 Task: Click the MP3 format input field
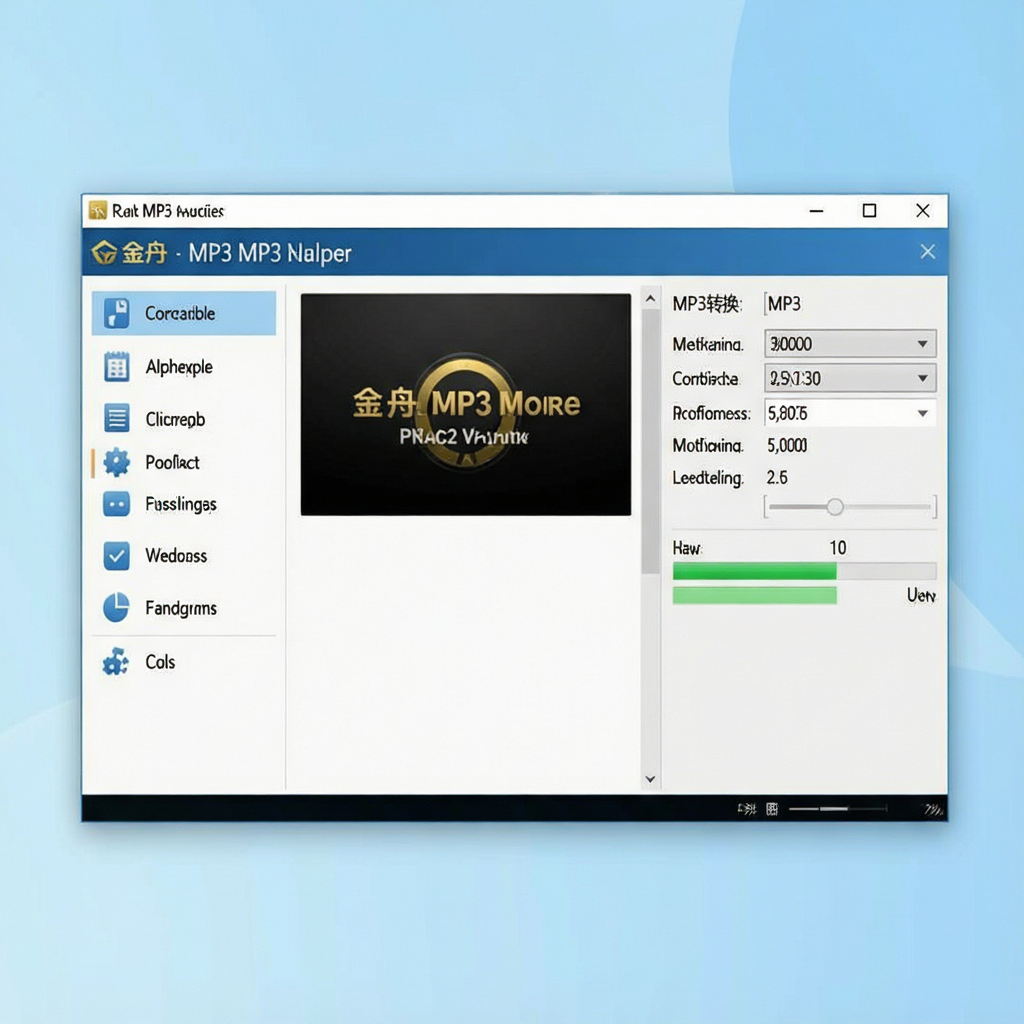(x=850, y=304)
